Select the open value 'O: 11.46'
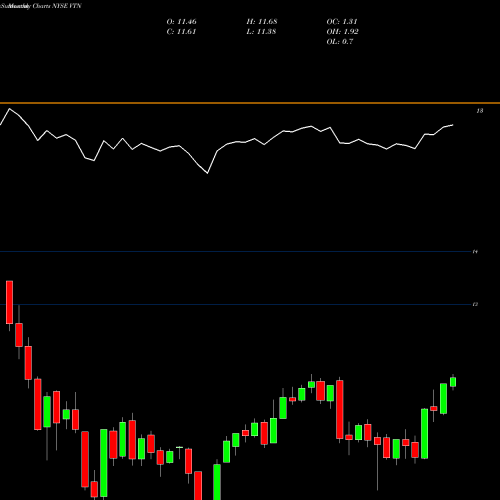The image size is (500, 500). point(181,22)
